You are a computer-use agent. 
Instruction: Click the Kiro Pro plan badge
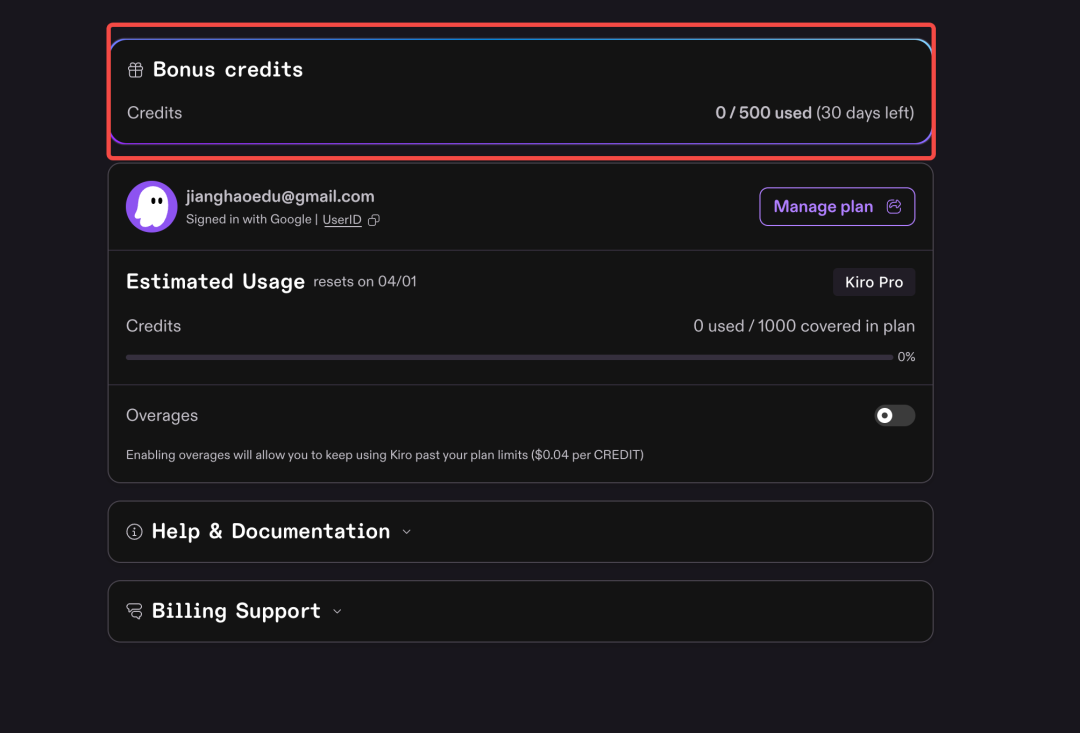(874, 282)
